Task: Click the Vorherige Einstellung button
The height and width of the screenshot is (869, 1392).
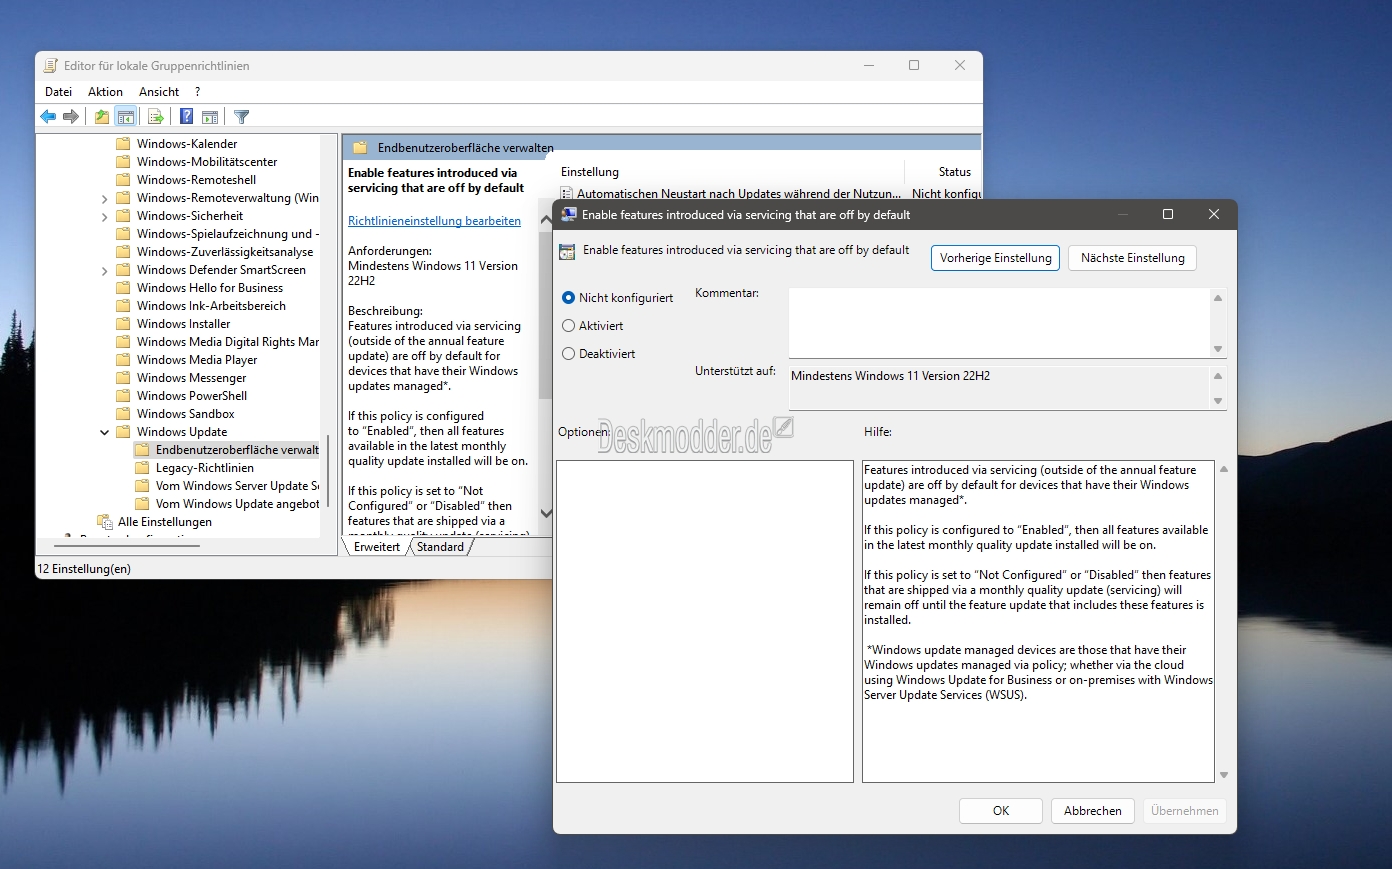Action: (x=995, y=258)
